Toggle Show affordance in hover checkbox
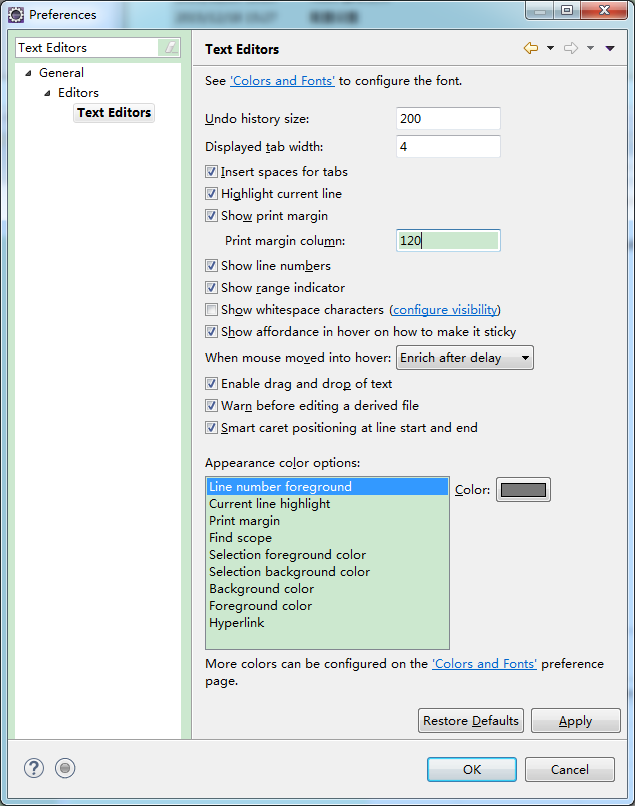This screenshot has width=635, height=806. (211, 332)
